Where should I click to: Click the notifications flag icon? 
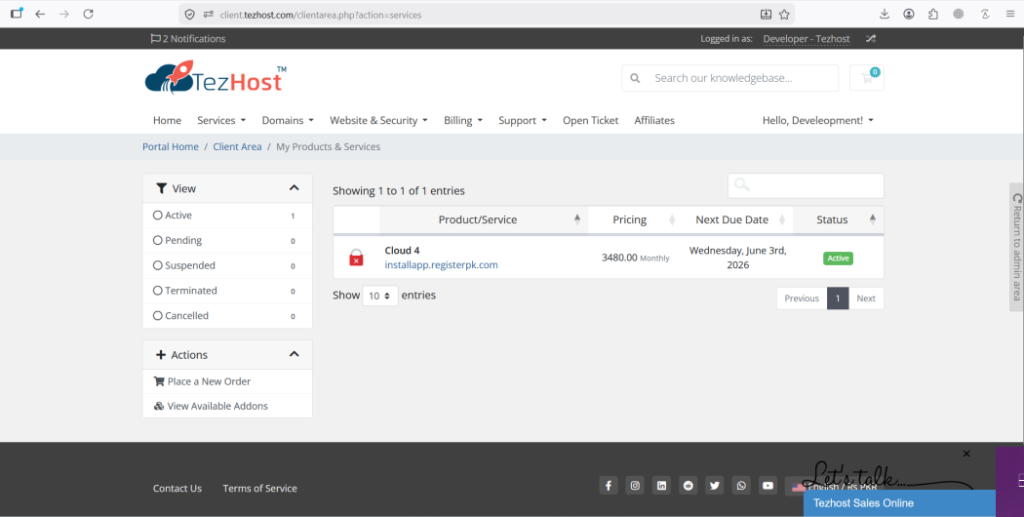(155, 39)
